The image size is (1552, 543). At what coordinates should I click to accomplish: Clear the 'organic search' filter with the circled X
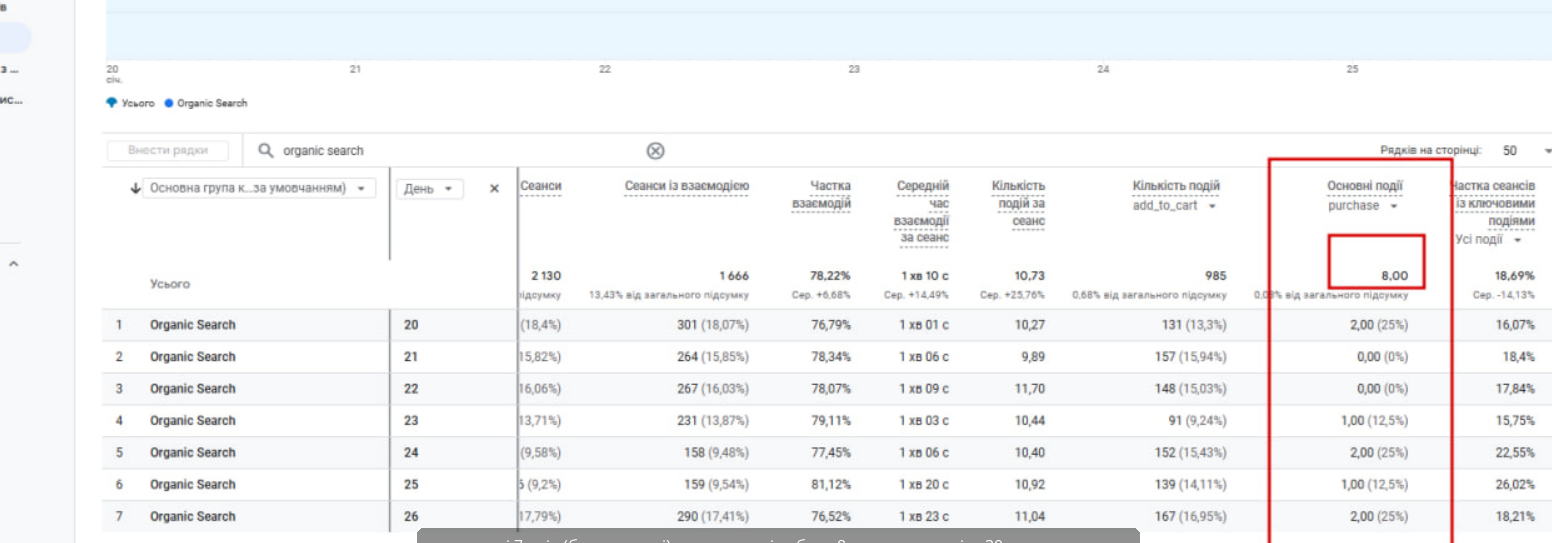click(x=655, y=151)
